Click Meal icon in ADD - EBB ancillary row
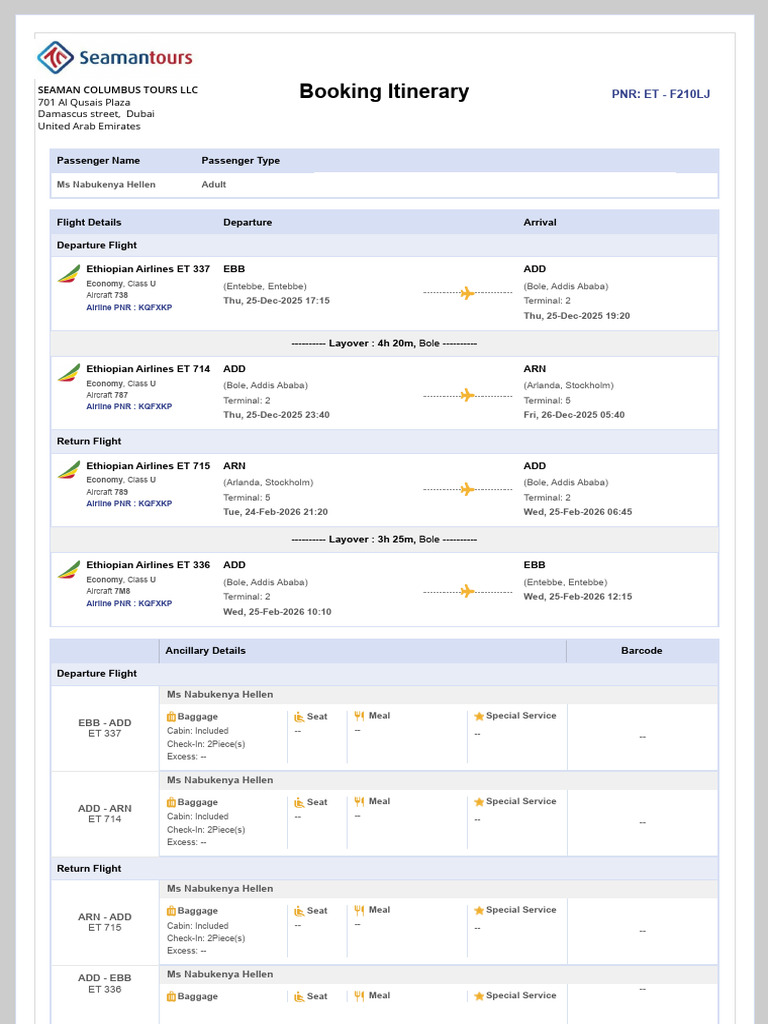The height and width of the screenshot is (1024, 768). [x=359, y=995]
